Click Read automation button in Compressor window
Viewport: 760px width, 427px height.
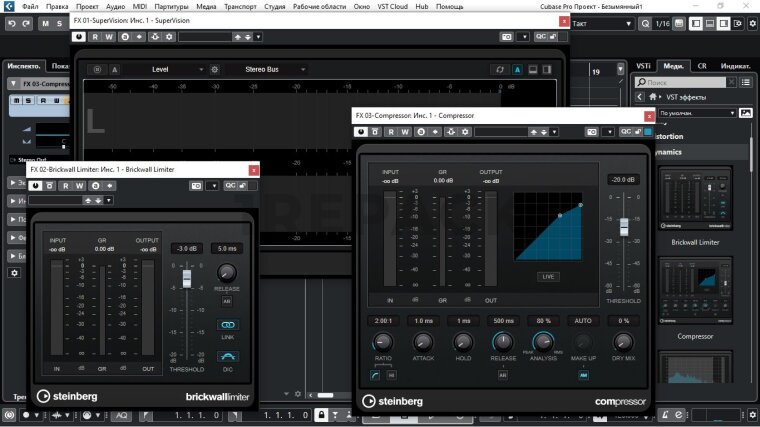(x=391, y=131)
